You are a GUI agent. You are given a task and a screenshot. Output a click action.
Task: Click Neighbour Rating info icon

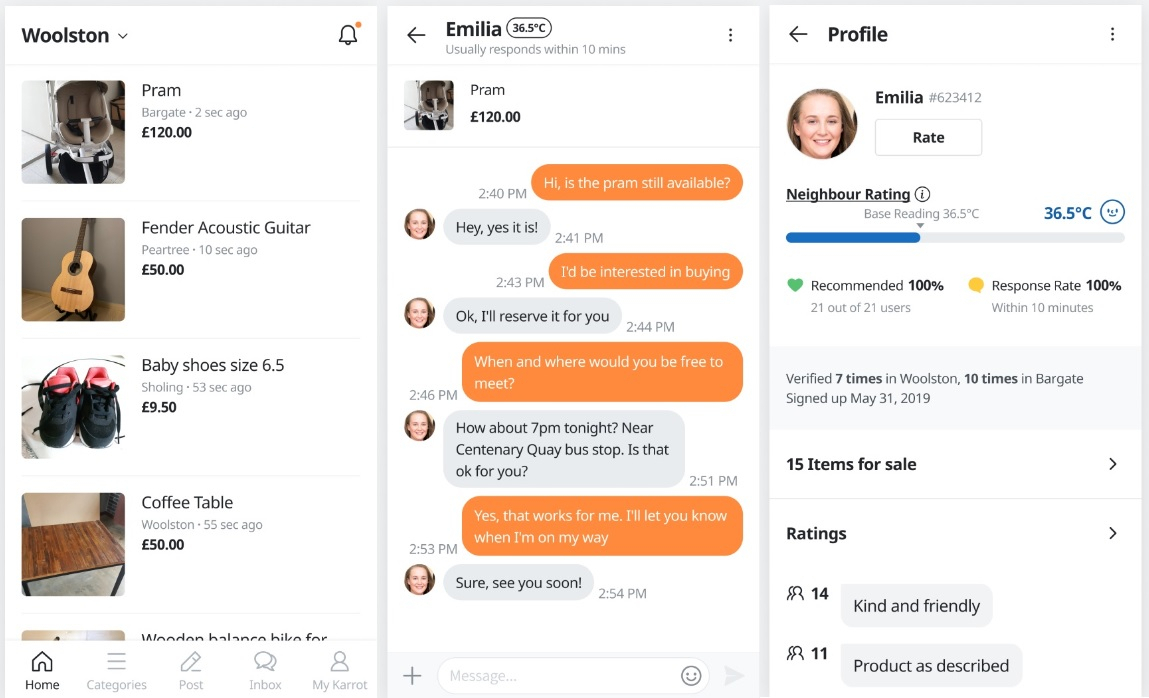[923, 194]
